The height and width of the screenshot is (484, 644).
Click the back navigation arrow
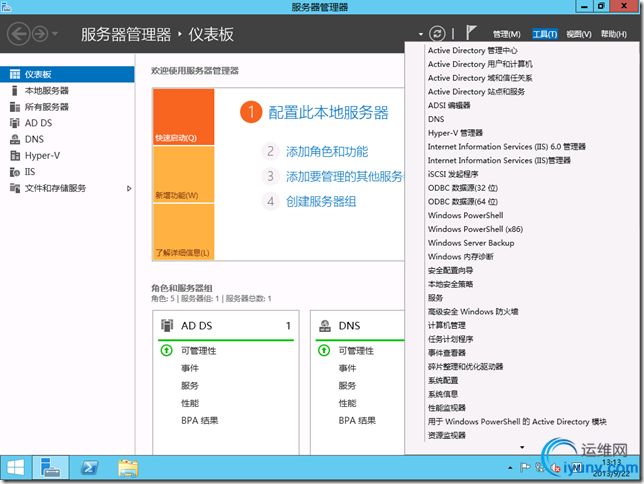tap(18, 34)
